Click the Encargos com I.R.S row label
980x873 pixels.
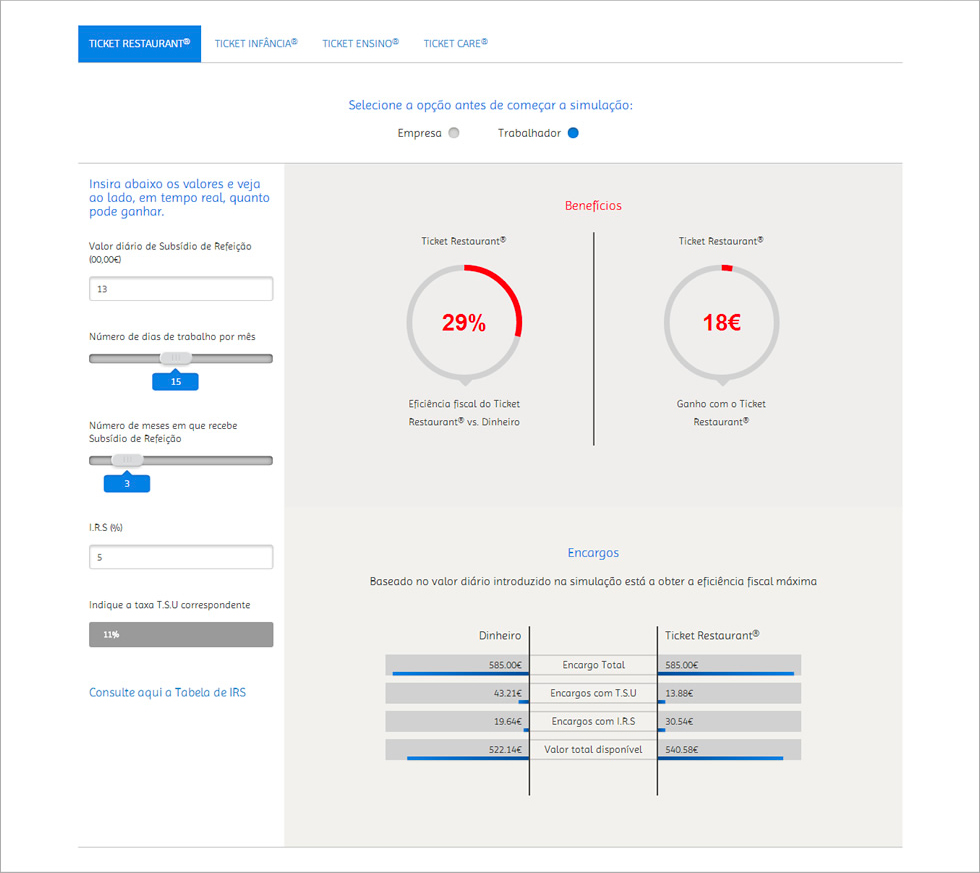[x=593, y=721]
